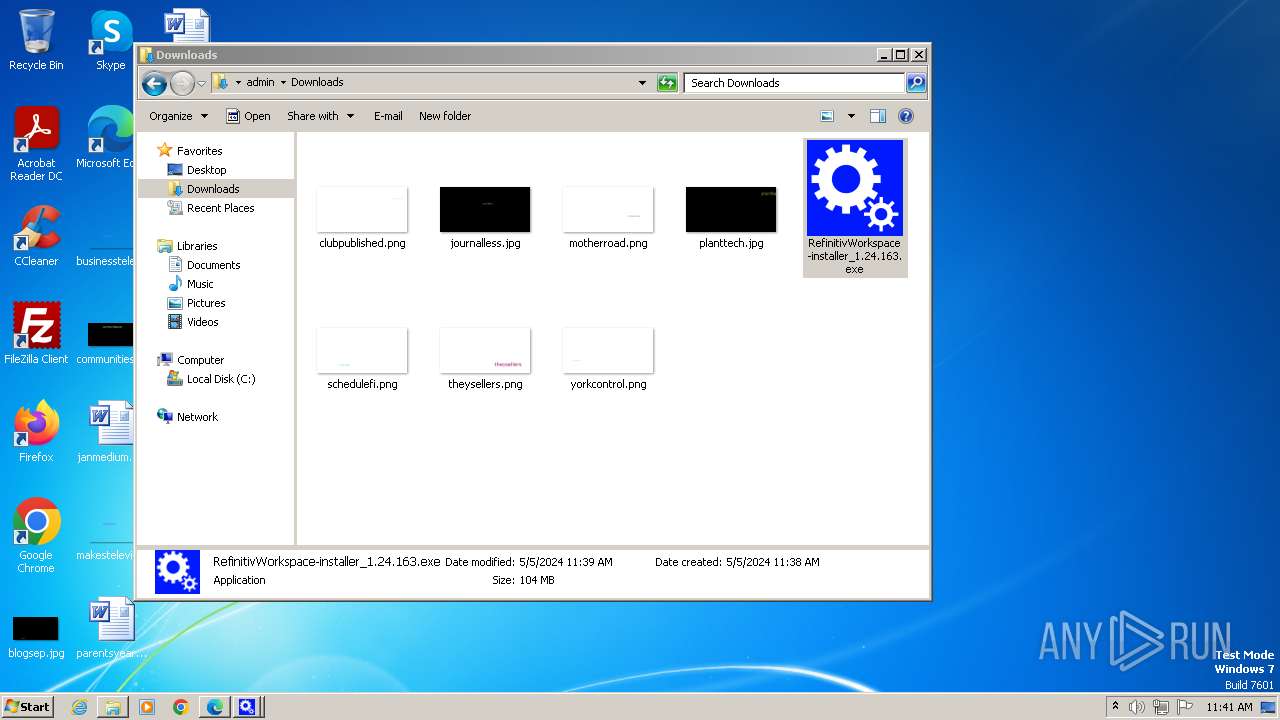Launch FileZilla Client from desktop
Screen dimensions: 1280x720
click(36, 334)
